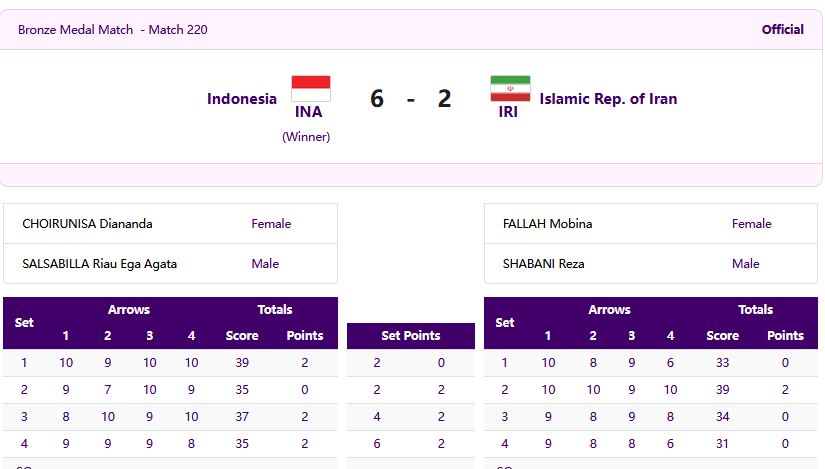Click the Official status label
This screenshot has height=469, width=825.
pyautogui.click(x=782, y=29)
